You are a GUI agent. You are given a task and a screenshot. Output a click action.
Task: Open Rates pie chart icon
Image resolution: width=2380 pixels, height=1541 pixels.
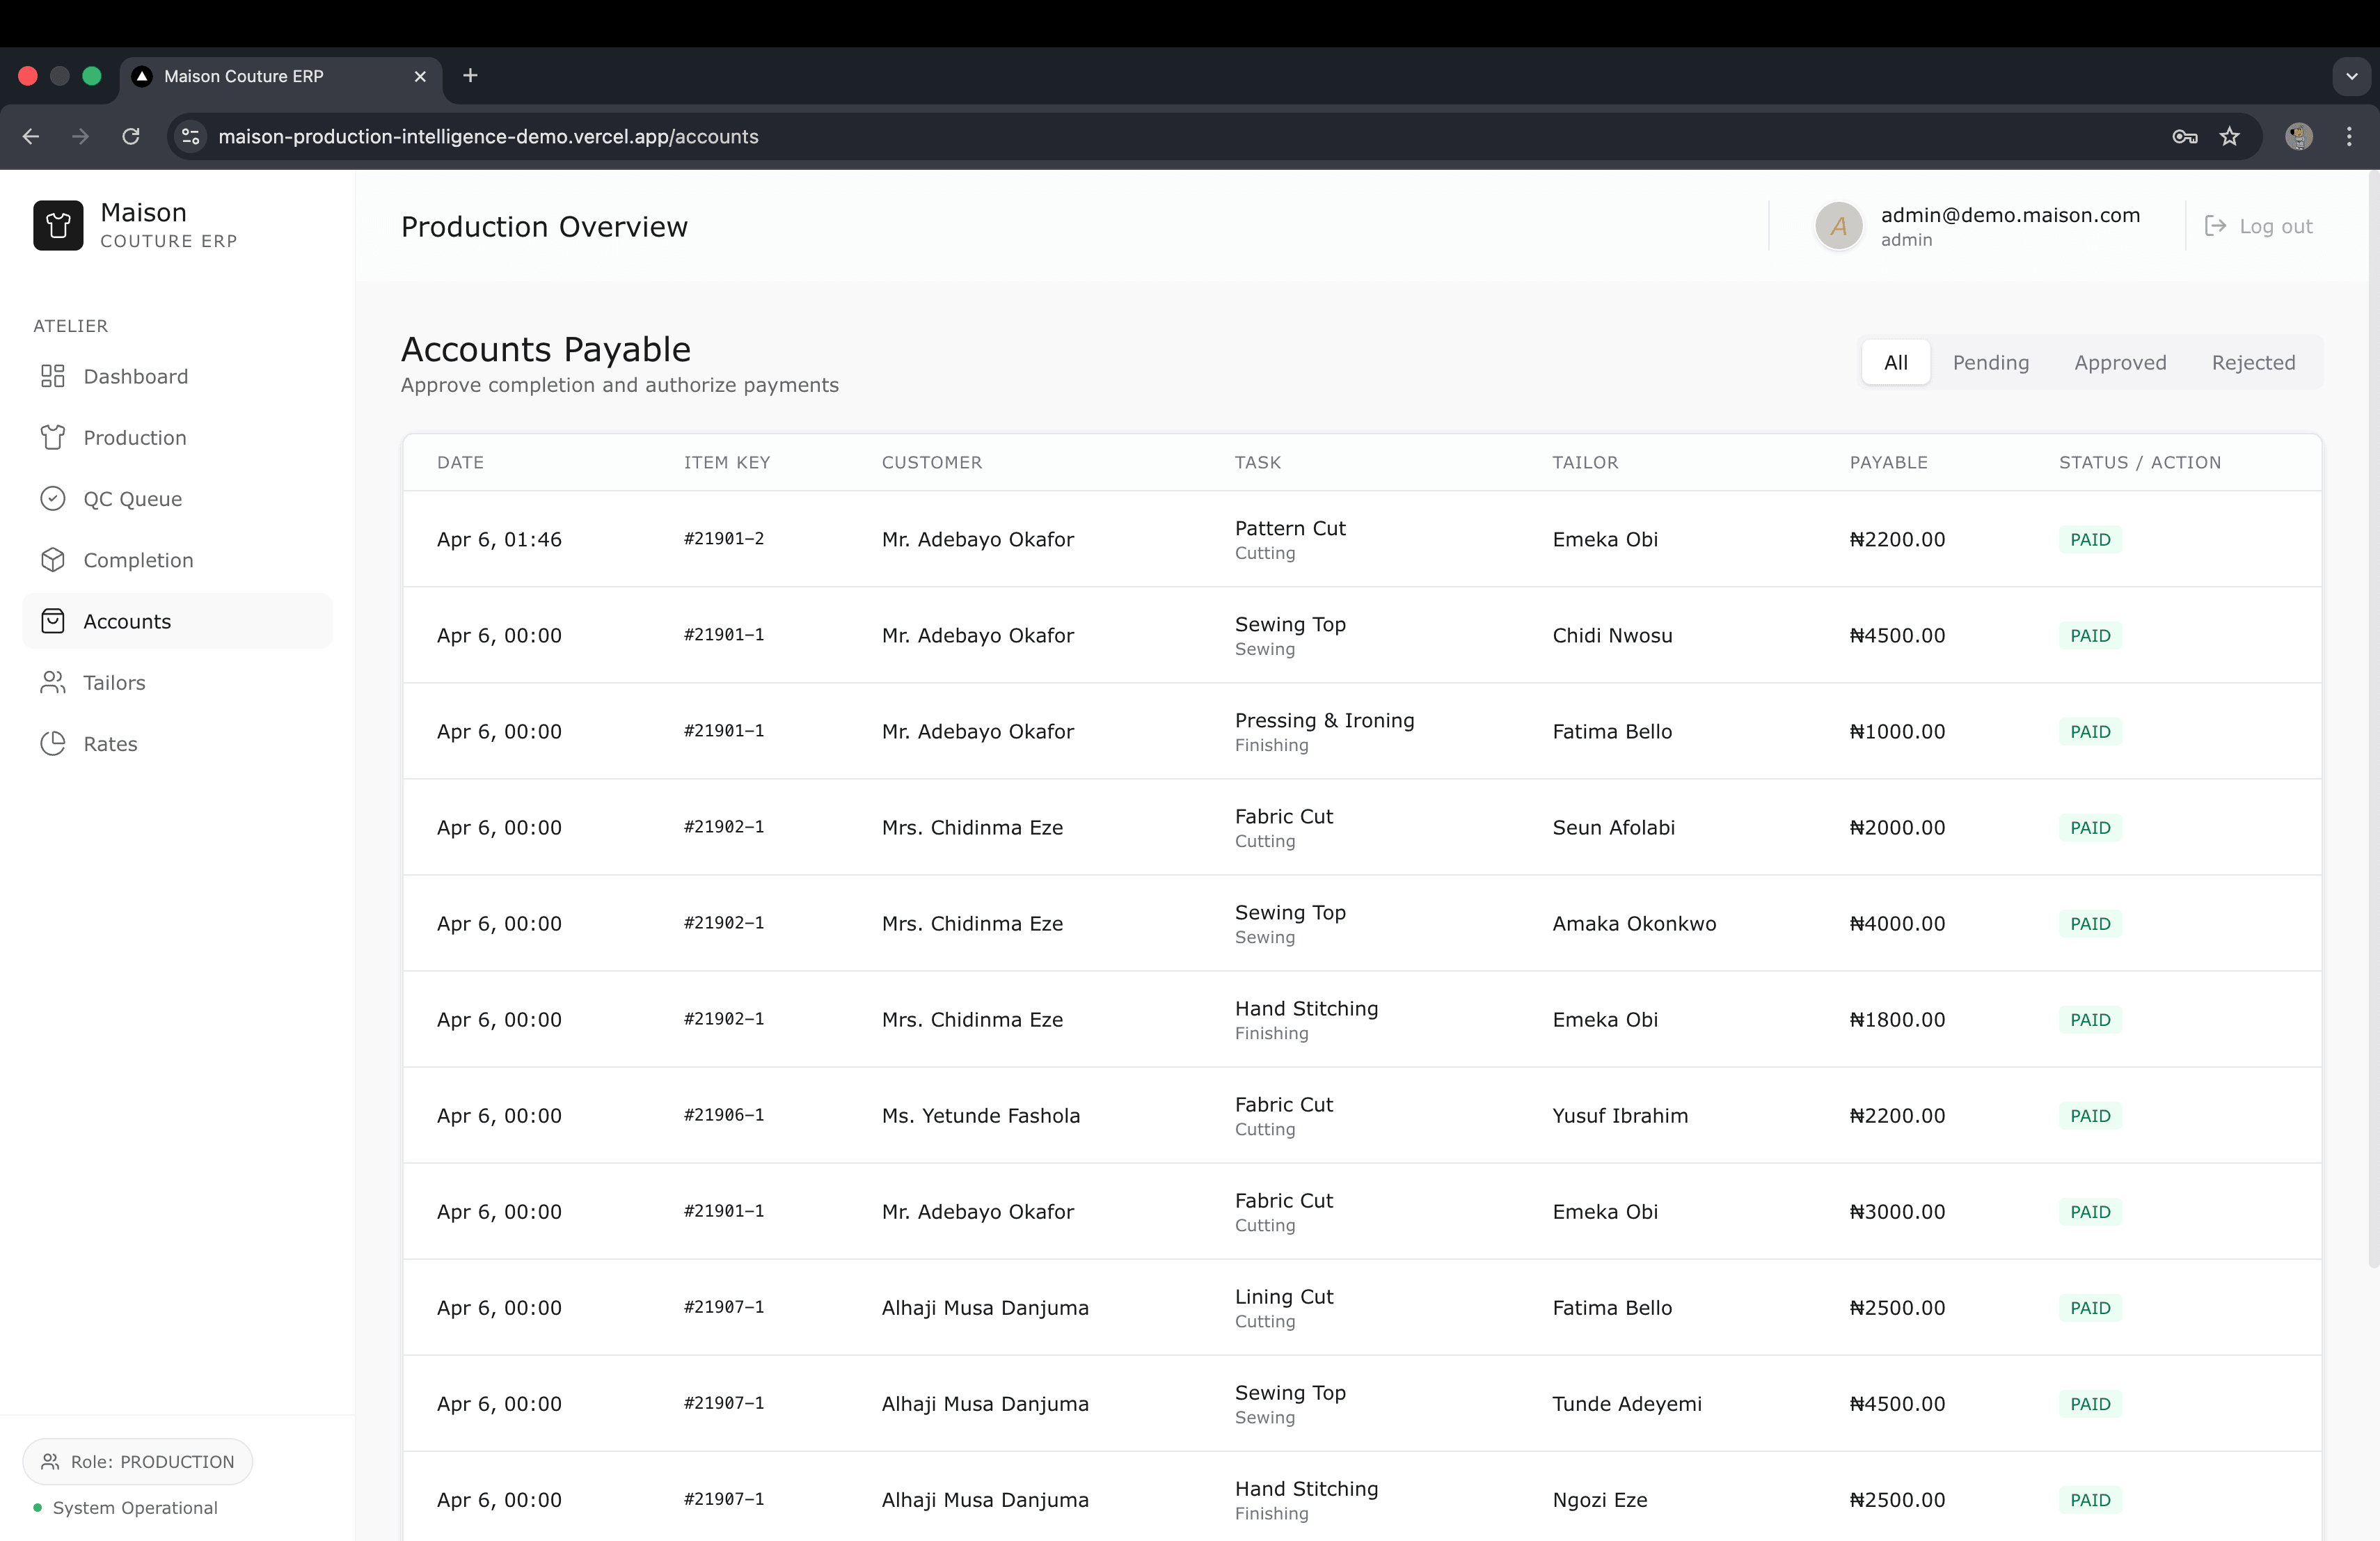coord(52,743)
